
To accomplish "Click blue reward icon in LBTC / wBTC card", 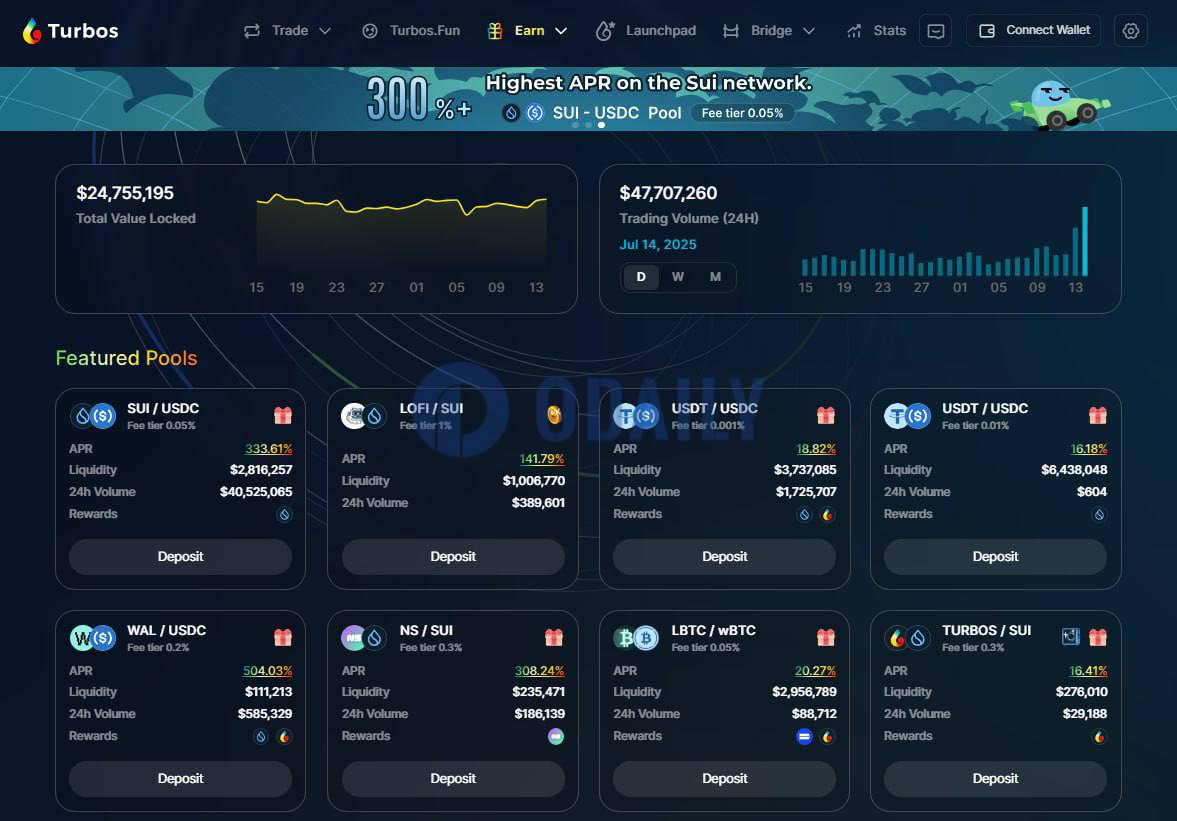I will click(x=804, y=737).
